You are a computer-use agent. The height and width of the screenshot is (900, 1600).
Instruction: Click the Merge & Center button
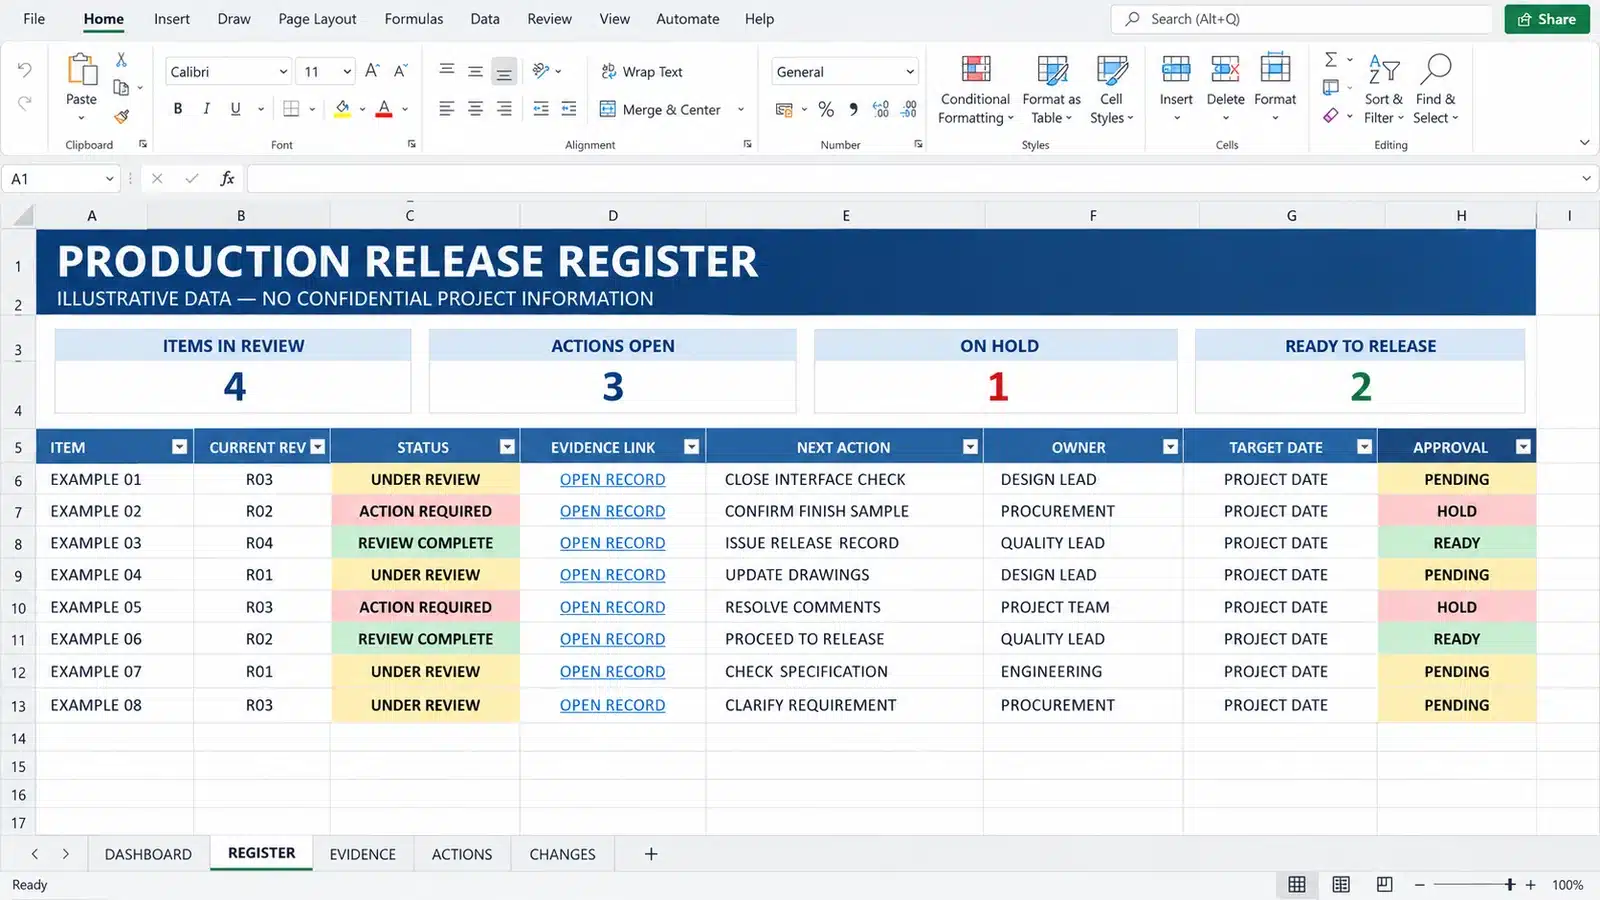coord(661,109)
